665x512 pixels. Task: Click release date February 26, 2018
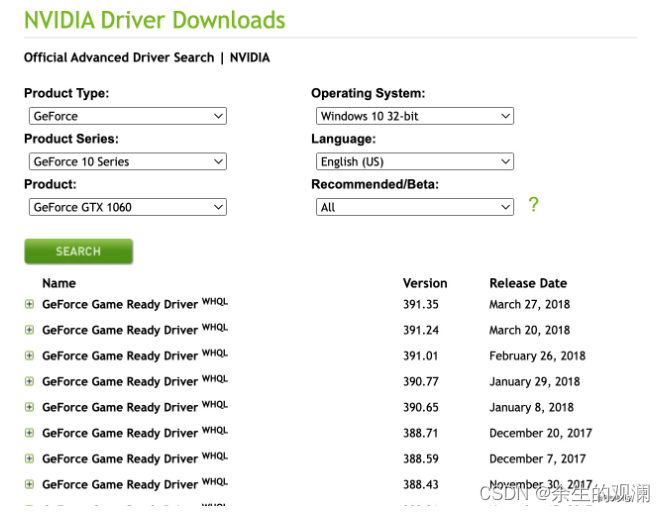537,356
